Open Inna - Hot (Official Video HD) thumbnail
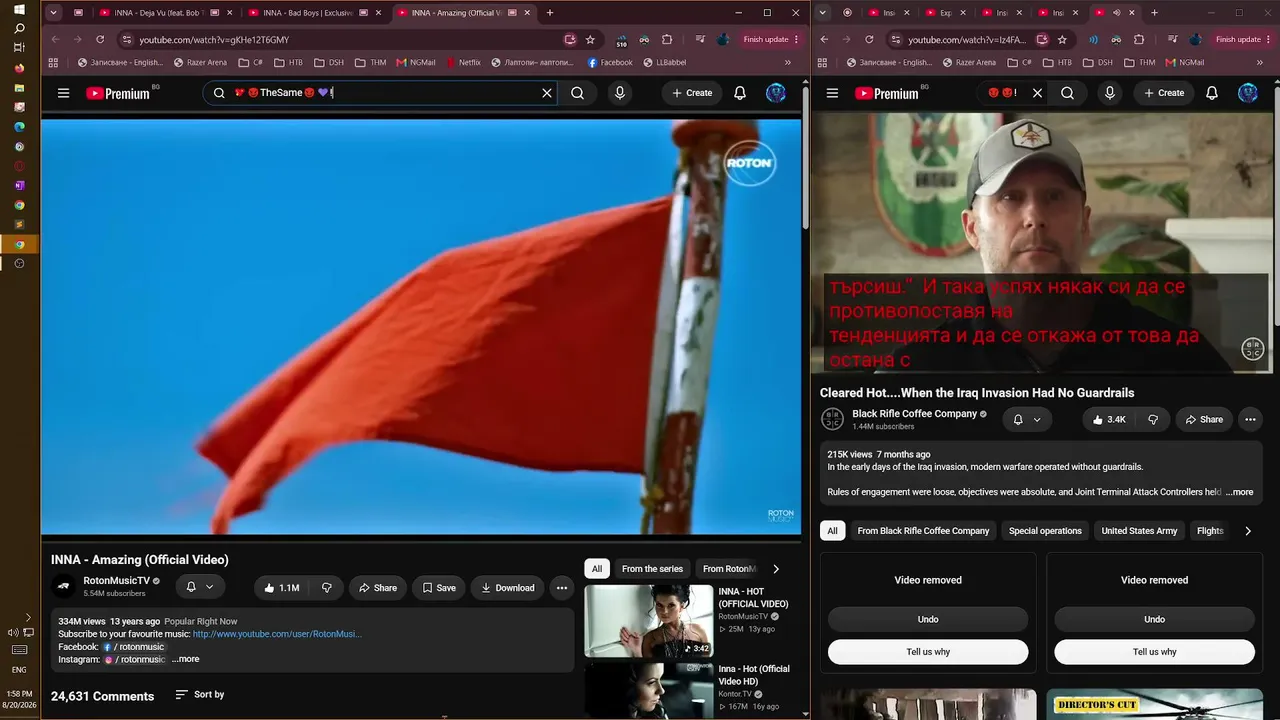 click(x=649, y=691)
